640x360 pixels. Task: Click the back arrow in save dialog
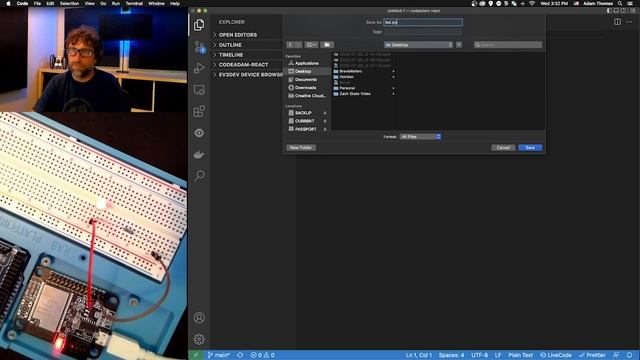[x=290, y=44]
